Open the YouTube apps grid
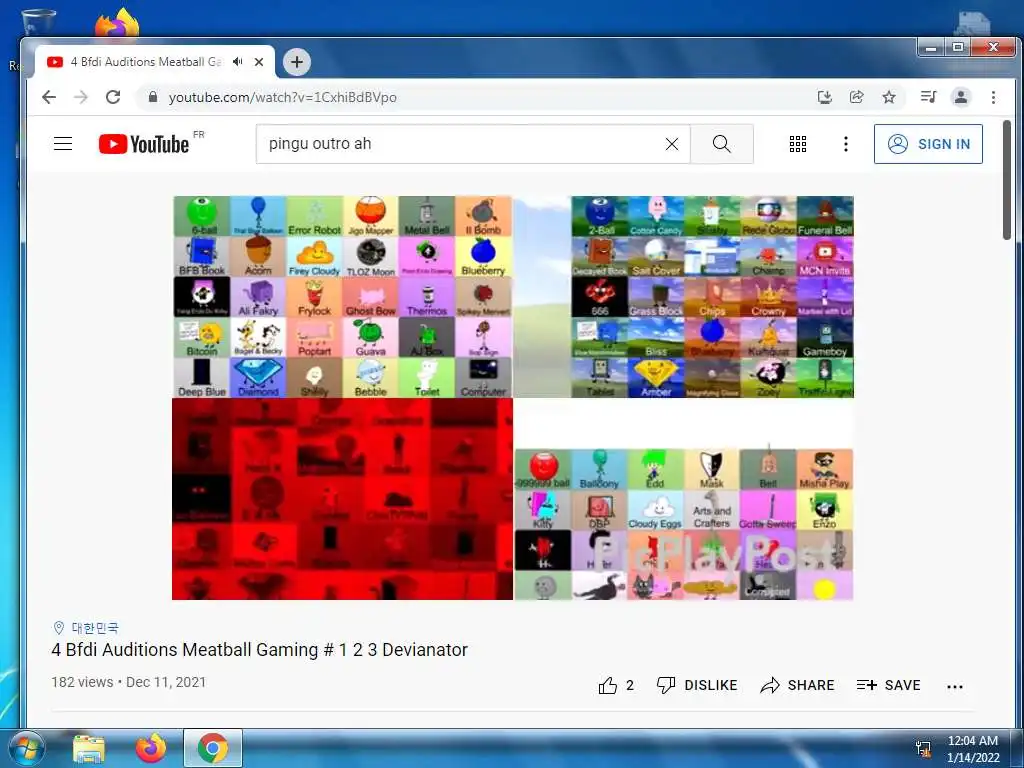The height and width of the screenshot is (768, 1024). tap(797, 144)
